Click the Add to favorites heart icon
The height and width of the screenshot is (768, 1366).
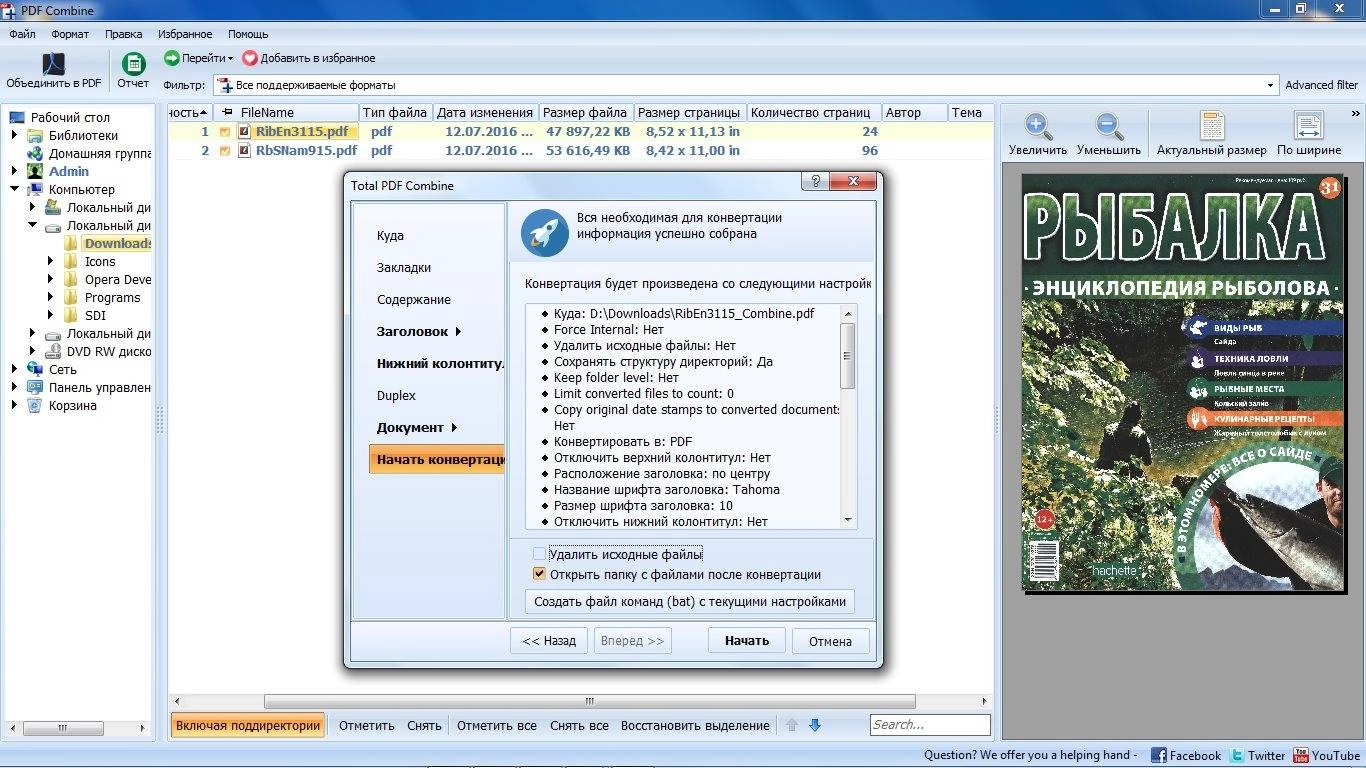pos(250,58)
